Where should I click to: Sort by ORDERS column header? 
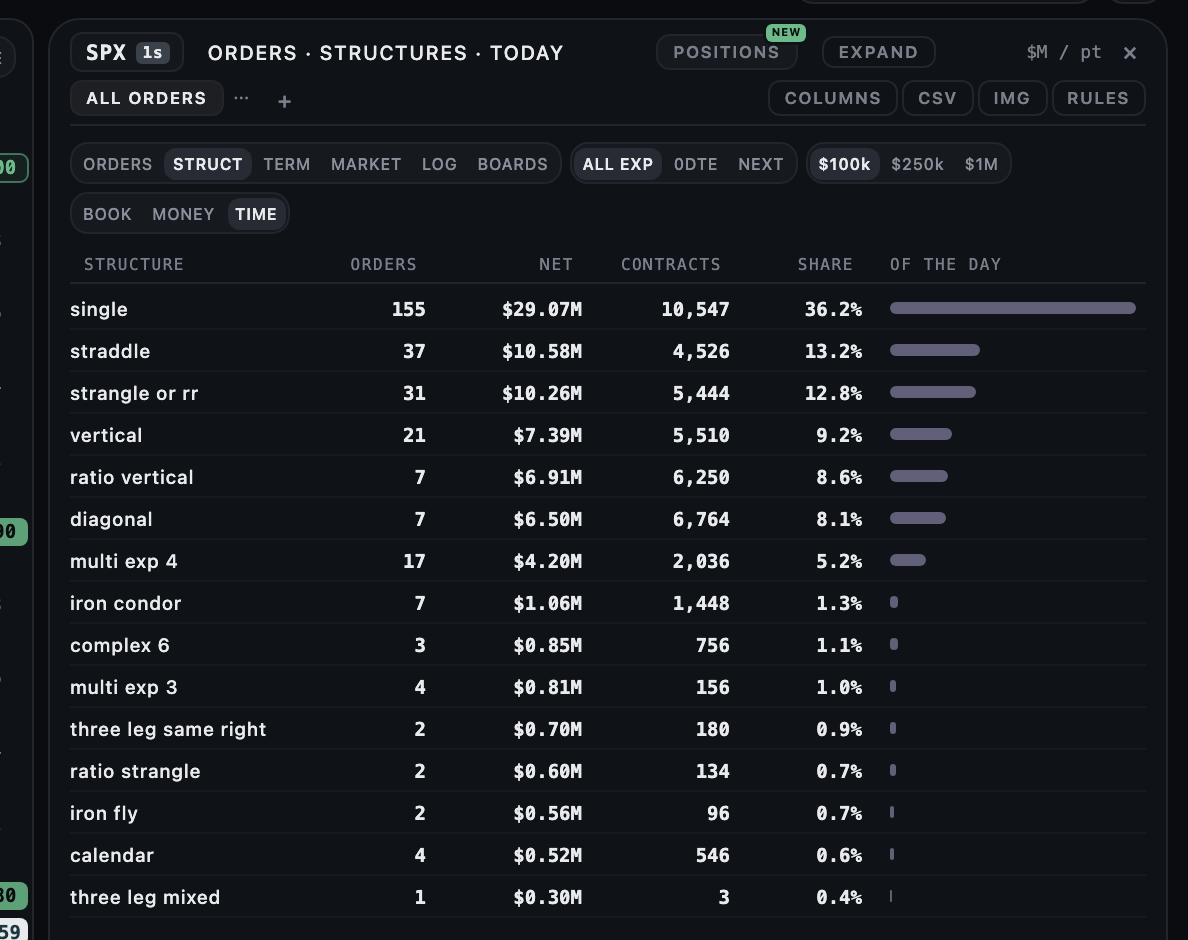(x=383, y=264)
